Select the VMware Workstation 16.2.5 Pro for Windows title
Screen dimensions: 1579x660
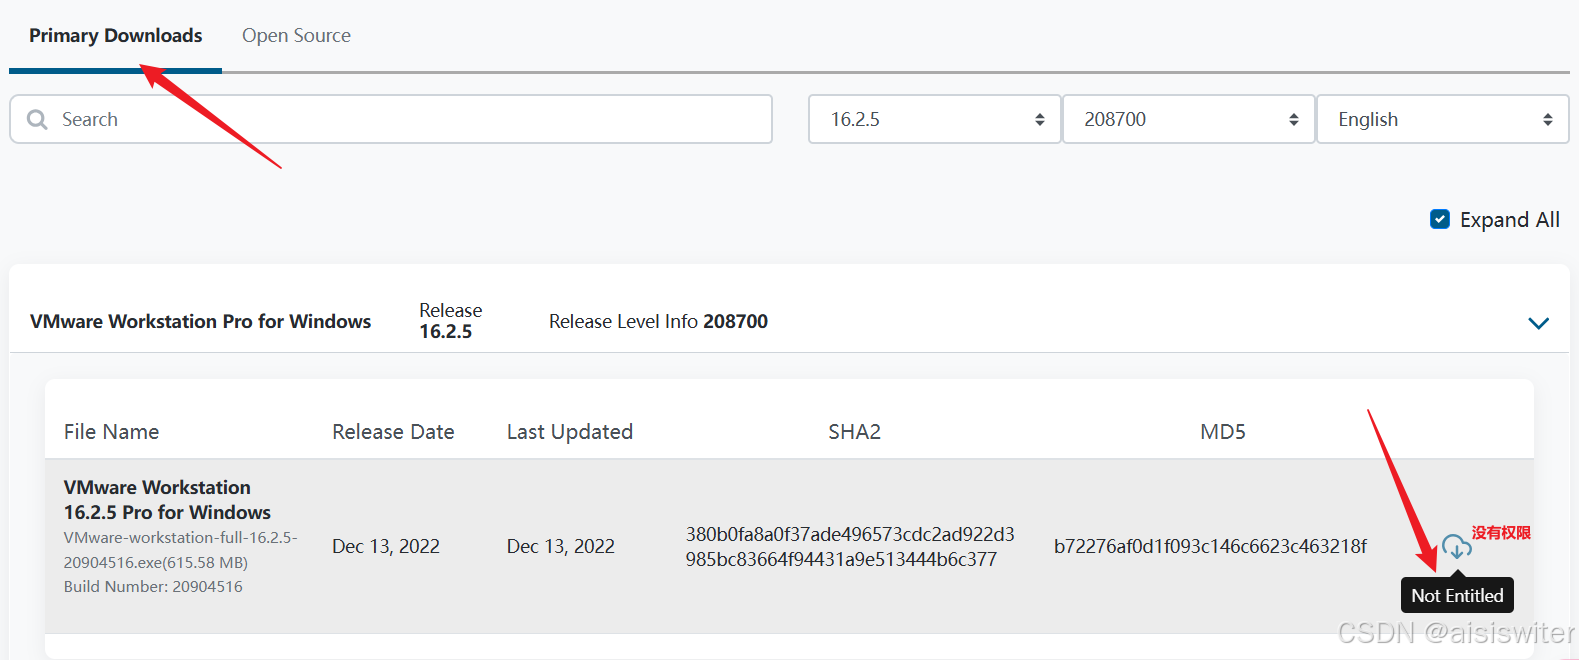pyautogui.click(x=167, y=500)
